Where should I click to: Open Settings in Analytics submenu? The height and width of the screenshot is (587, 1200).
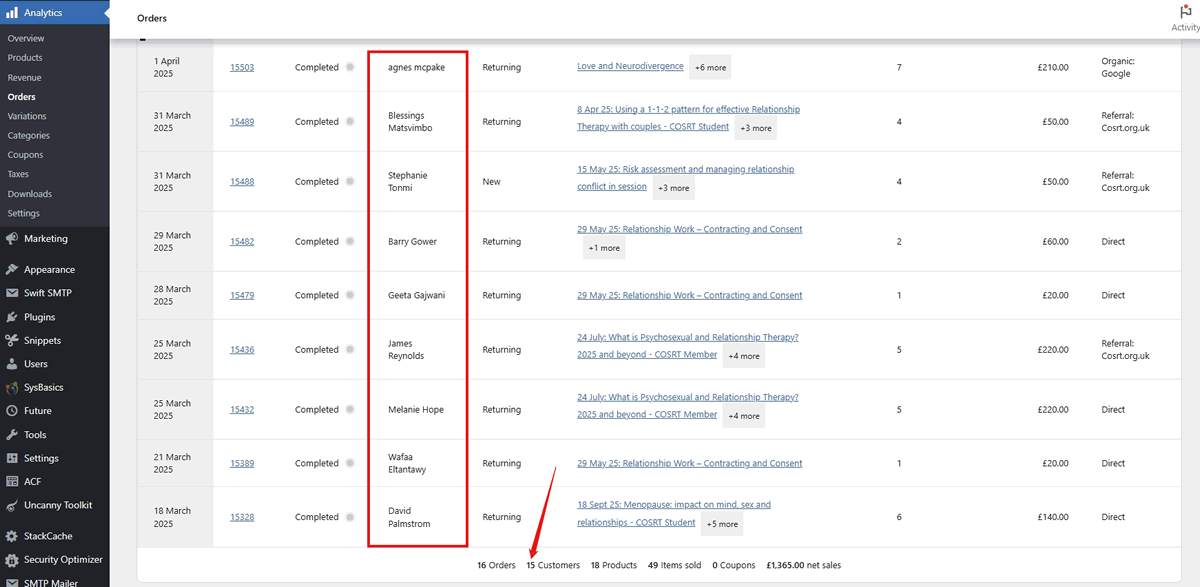click(x=24, y=214)
